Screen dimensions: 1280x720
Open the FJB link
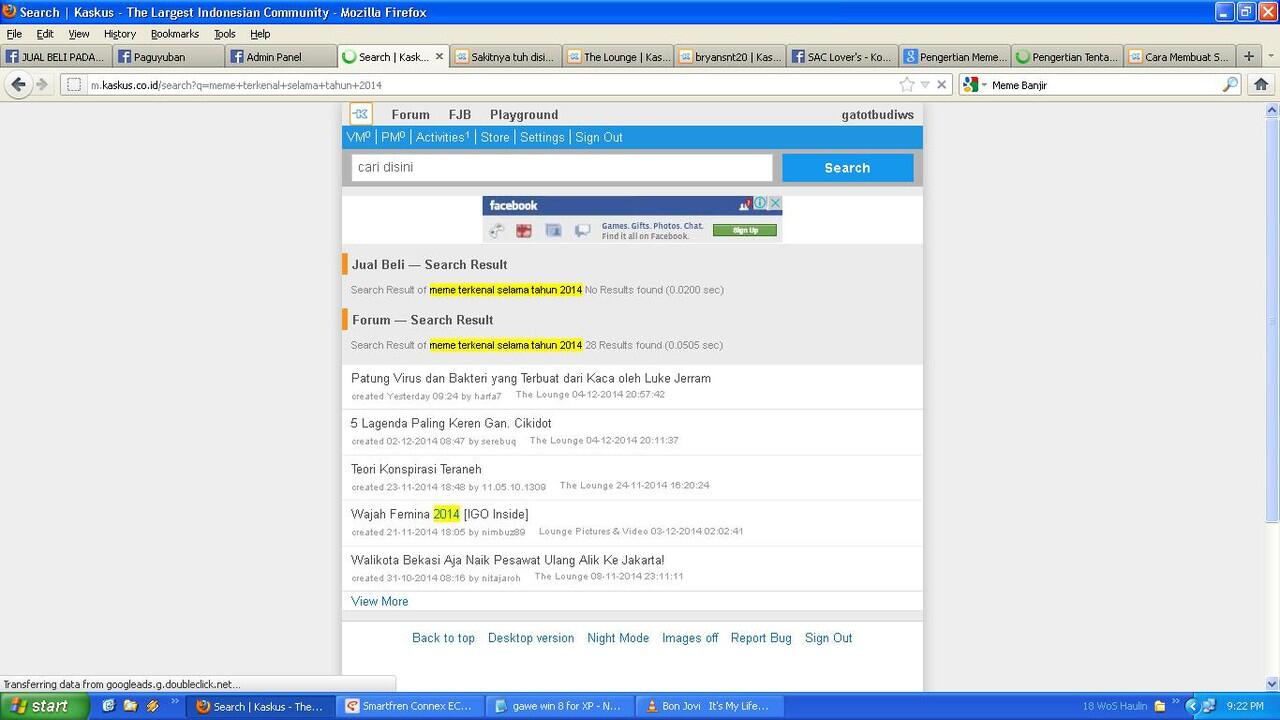[460, 114]
